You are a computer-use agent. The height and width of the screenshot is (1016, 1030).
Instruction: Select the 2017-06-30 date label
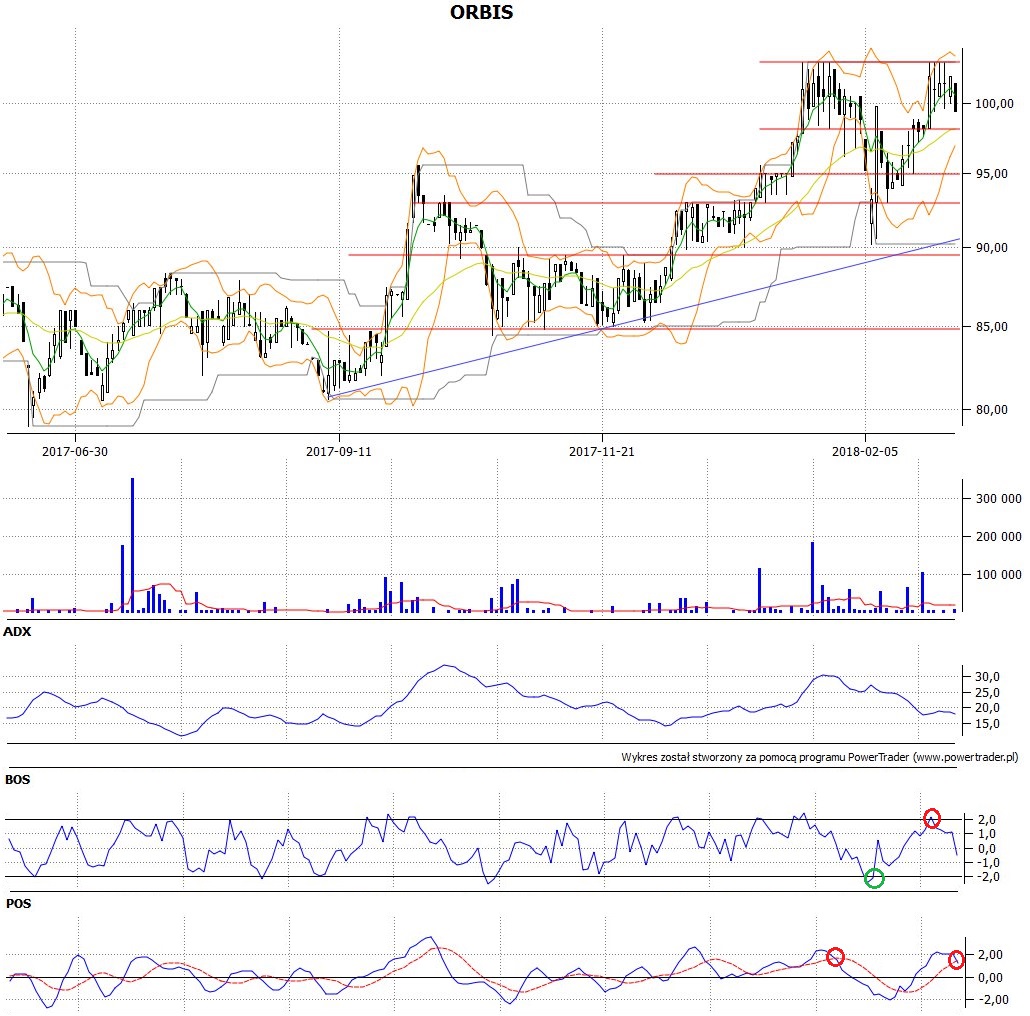(x=75, y=451)
